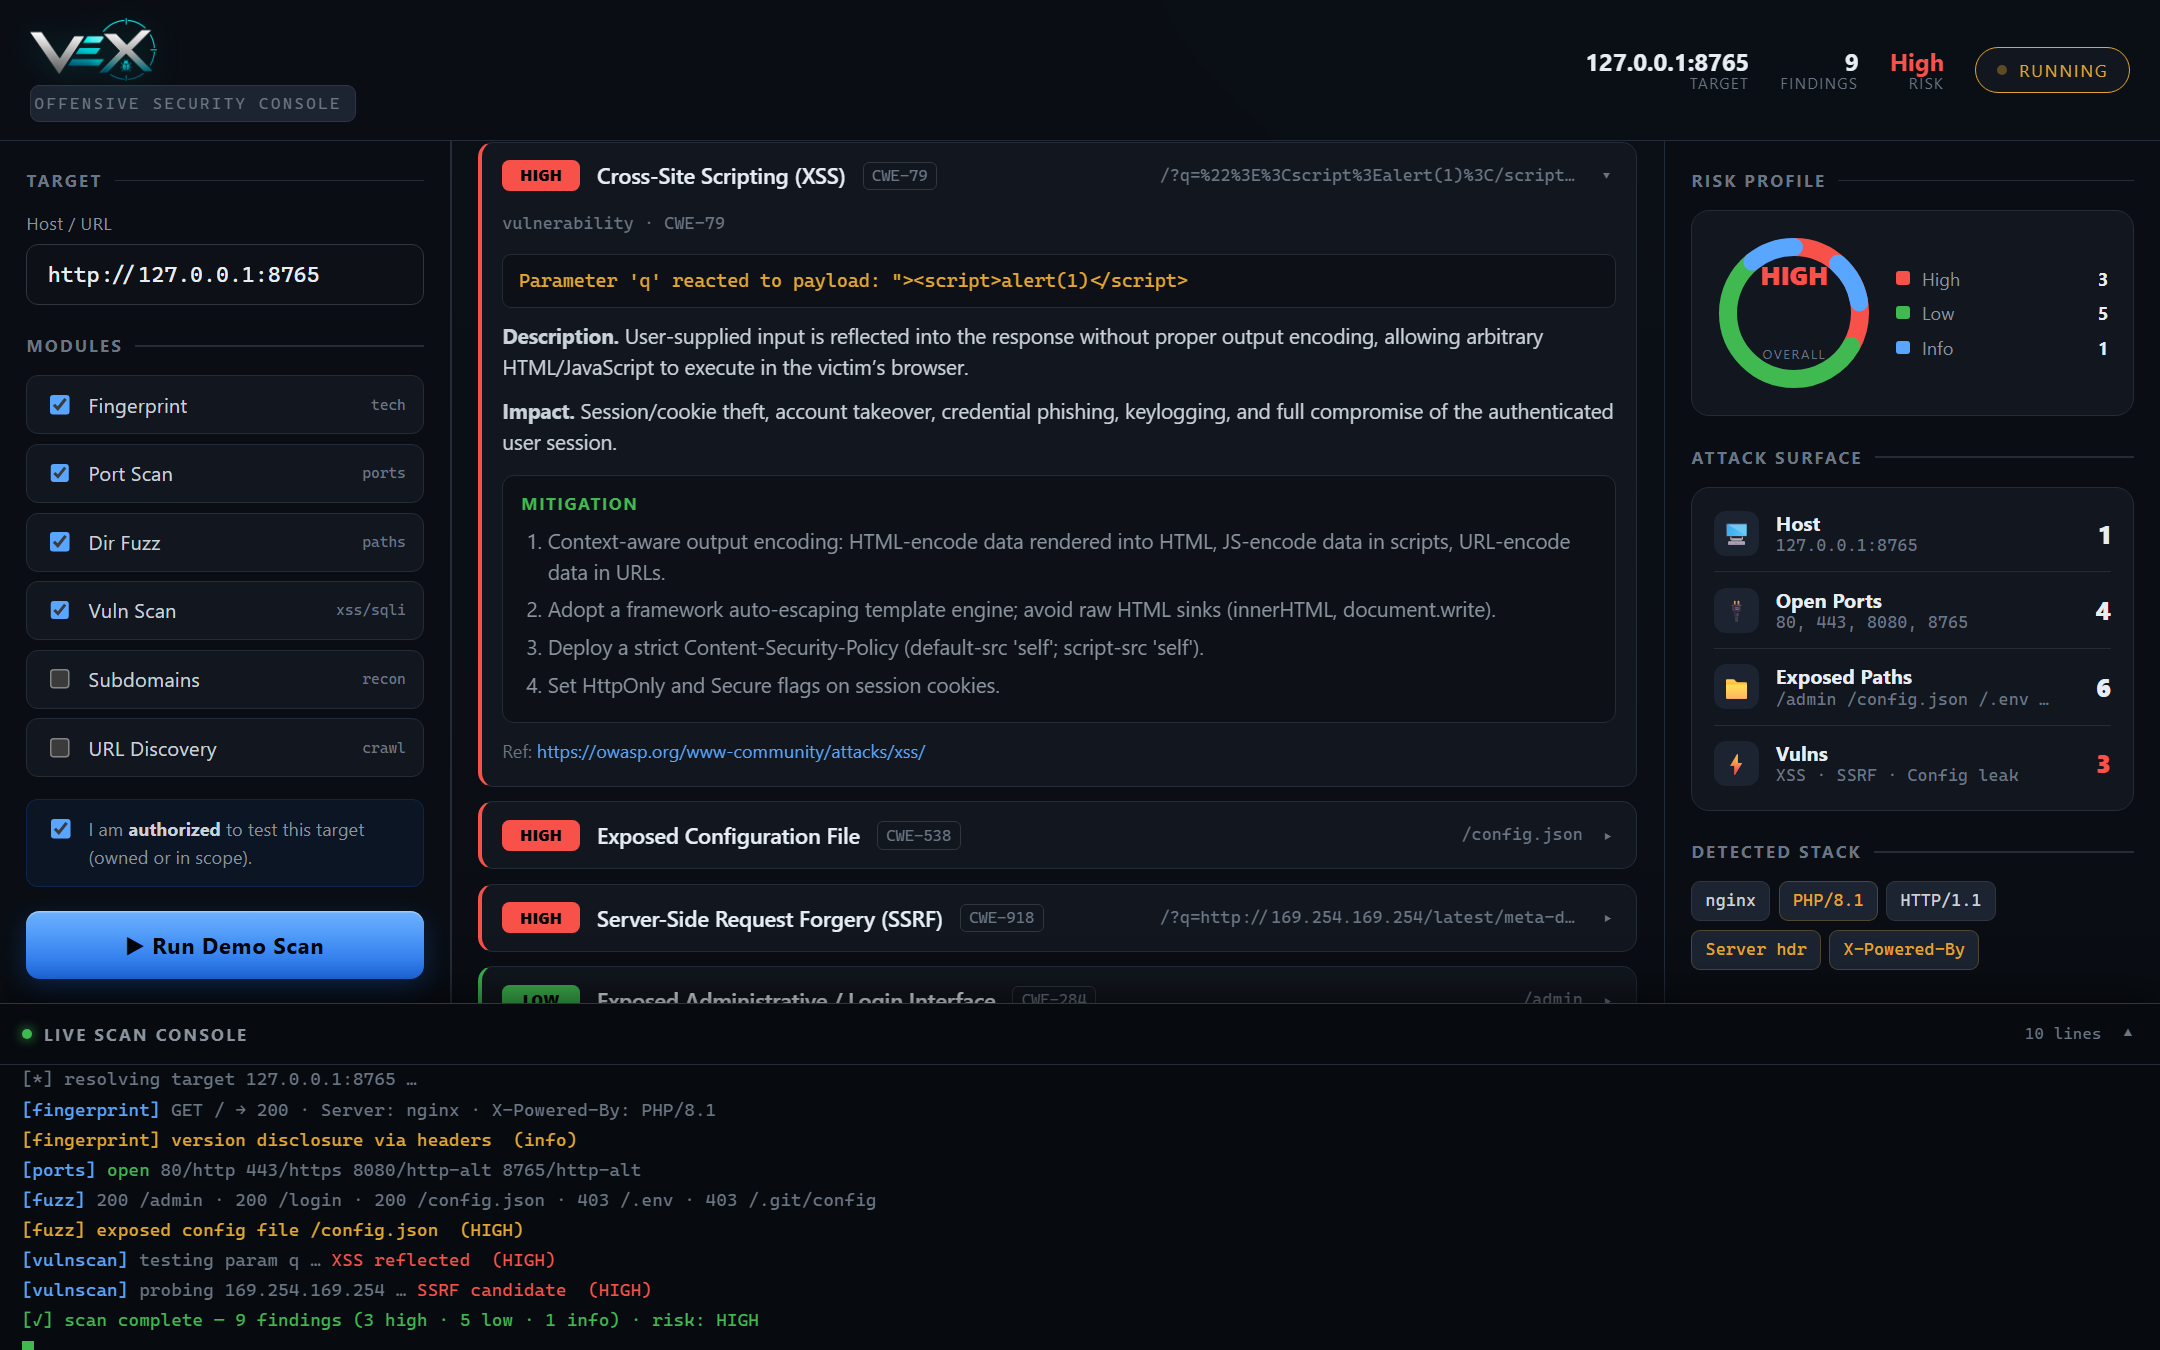This screenshot has width=2160, height=1350.
Task: Click the Host / URL input field
Action: pyautogui.click(x=225, y=275)
